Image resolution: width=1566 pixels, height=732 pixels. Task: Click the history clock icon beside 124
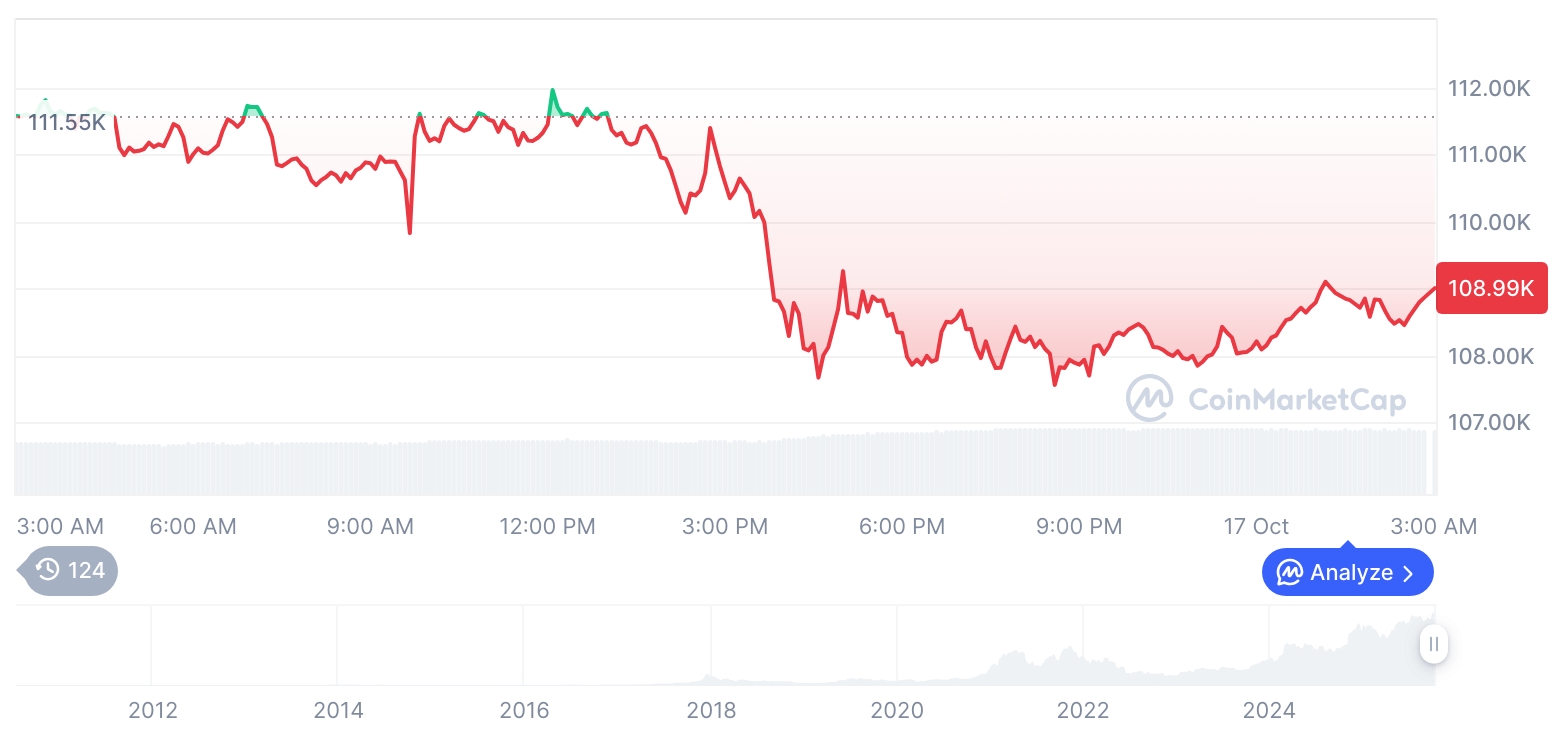click(47, 571)
